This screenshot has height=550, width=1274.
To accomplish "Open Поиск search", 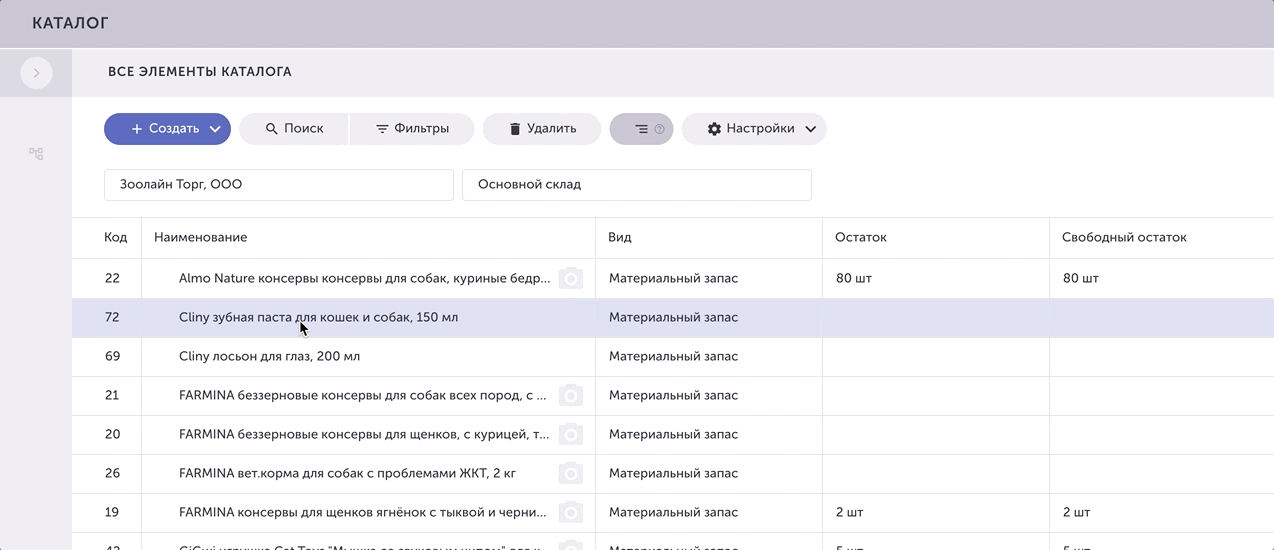I will click(x=294, y=129).
